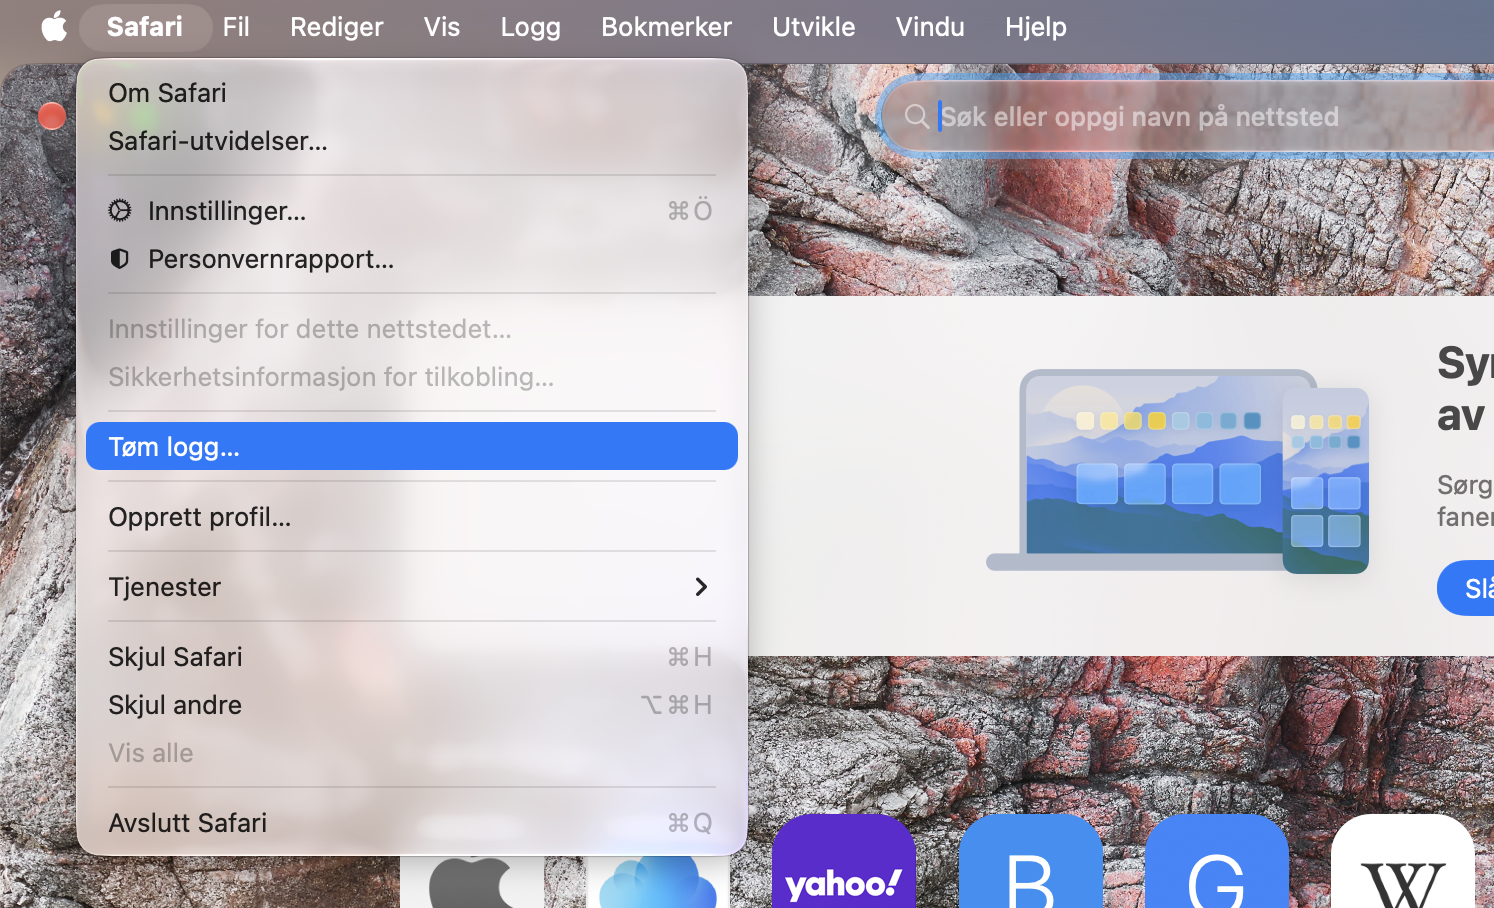The image size is (1494, 908).
Task: Choose Safari-utvidelser… from the menu
Action: [412, 141]
